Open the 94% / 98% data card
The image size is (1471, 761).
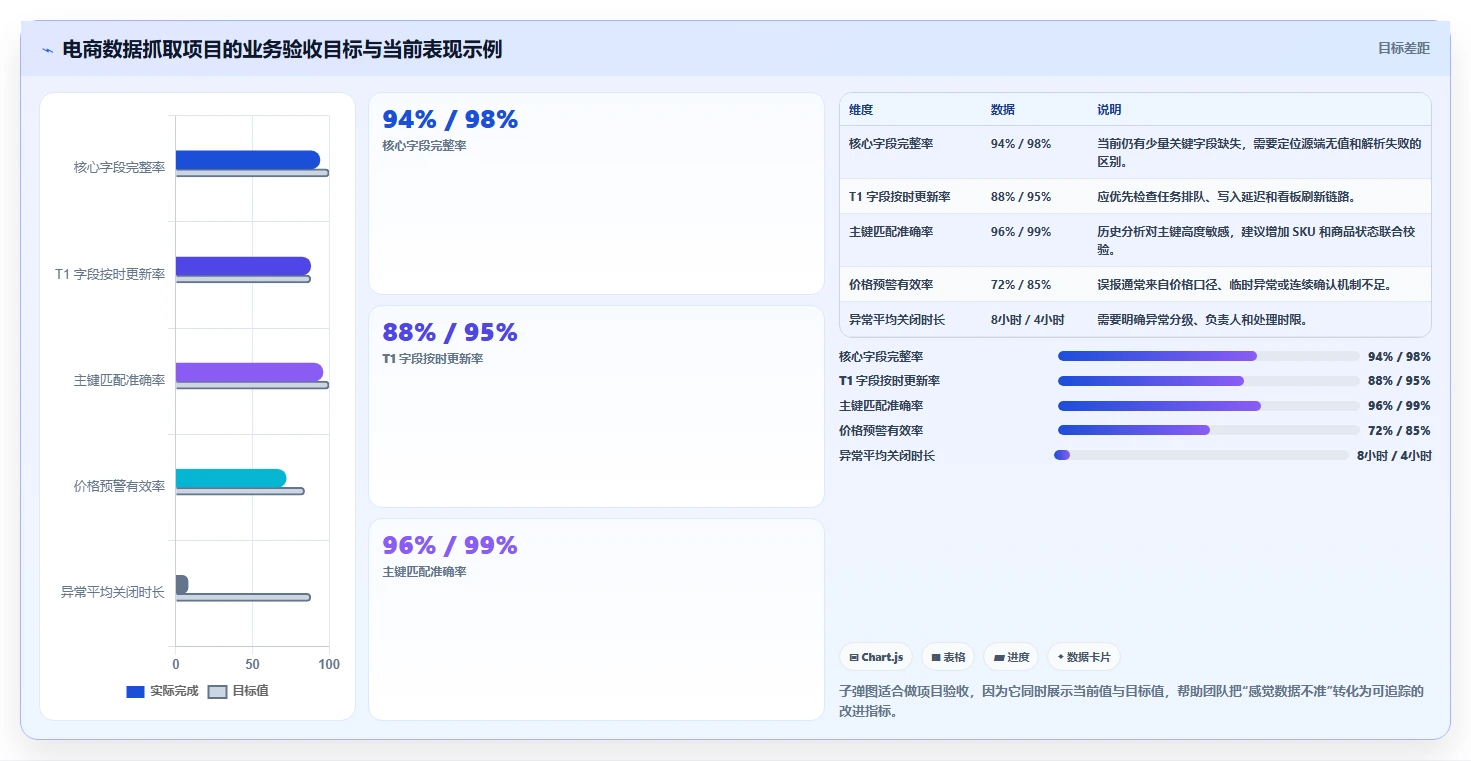tap(596, 194)
